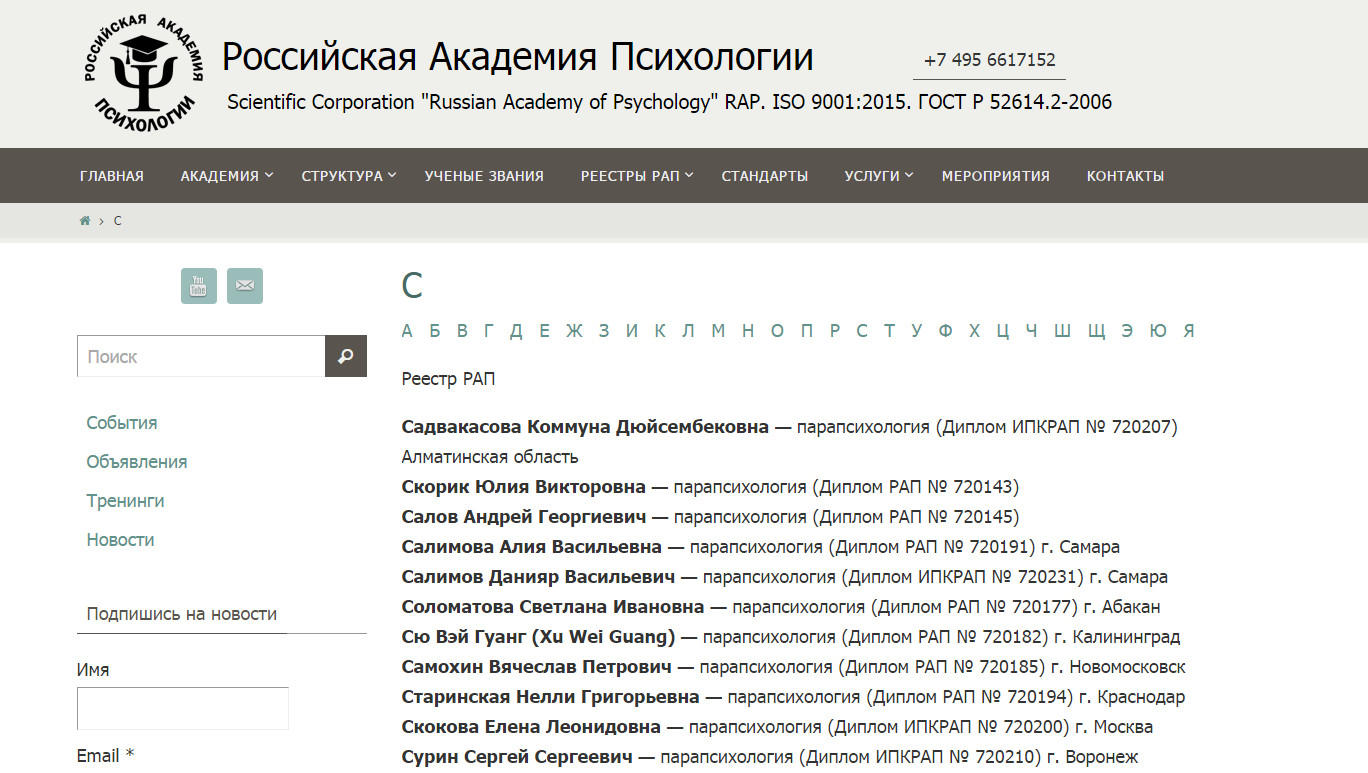1368x773 pixels.
Task: Open the Новости sidebar link
Action: 120,540
